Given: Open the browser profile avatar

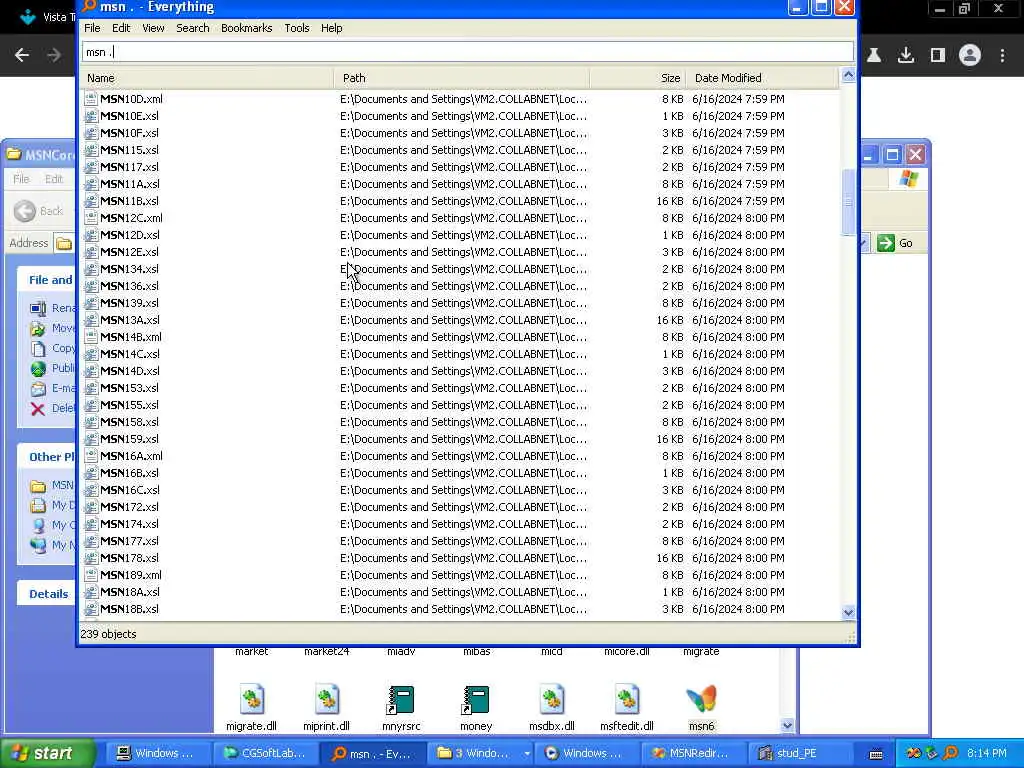Looking at the screenshot, I should (x=970, y=56).
